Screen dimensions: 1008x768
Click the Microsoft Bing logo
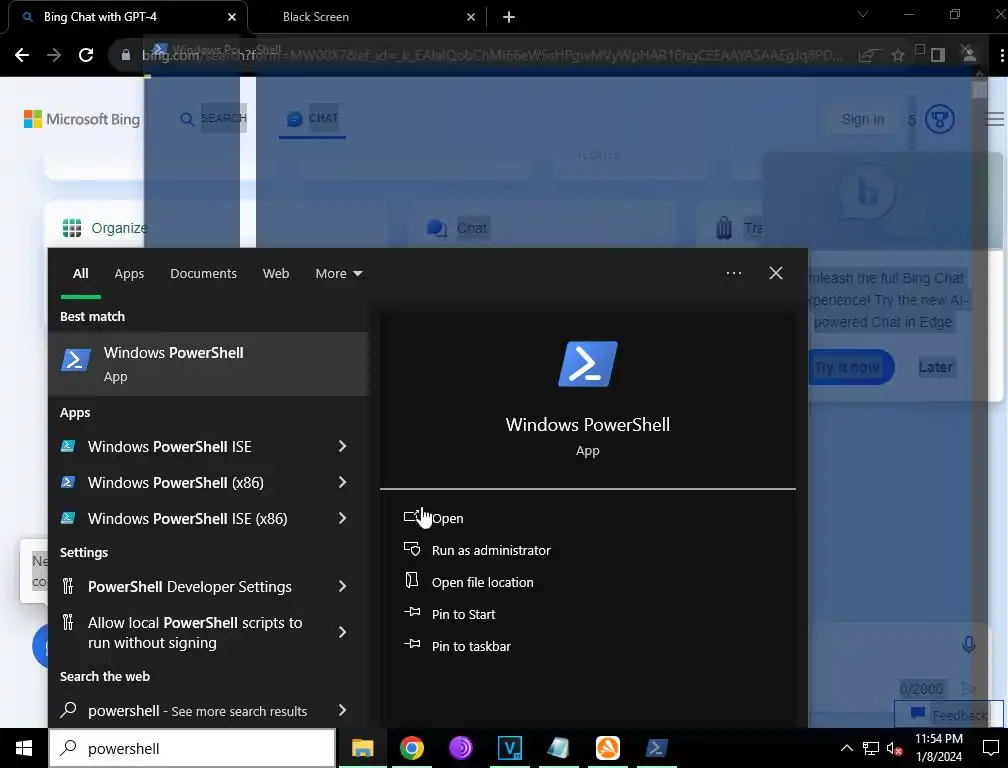coord(82,119)
